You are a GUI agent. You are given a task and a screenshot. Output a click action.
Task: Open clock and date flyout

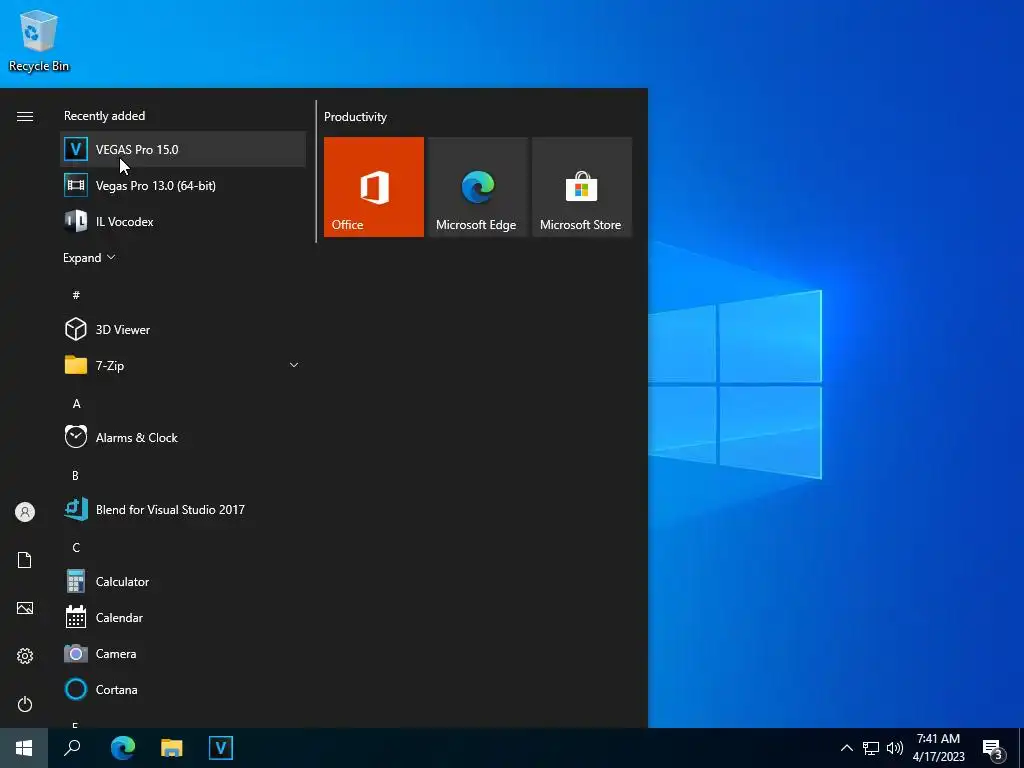coord(938,748)
